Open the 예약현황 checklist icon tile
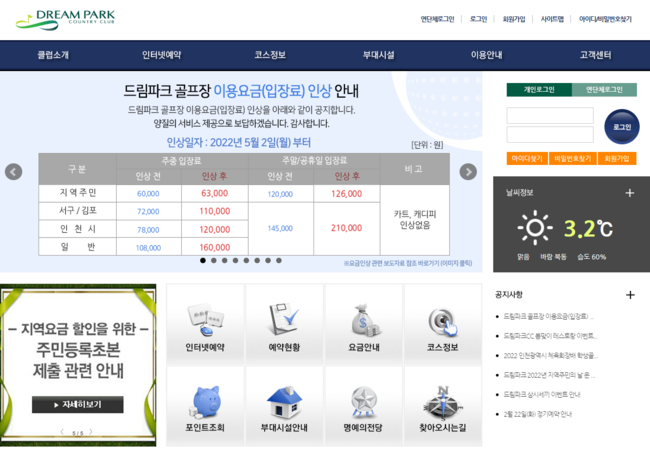650x452 pixels. [284, 324]
